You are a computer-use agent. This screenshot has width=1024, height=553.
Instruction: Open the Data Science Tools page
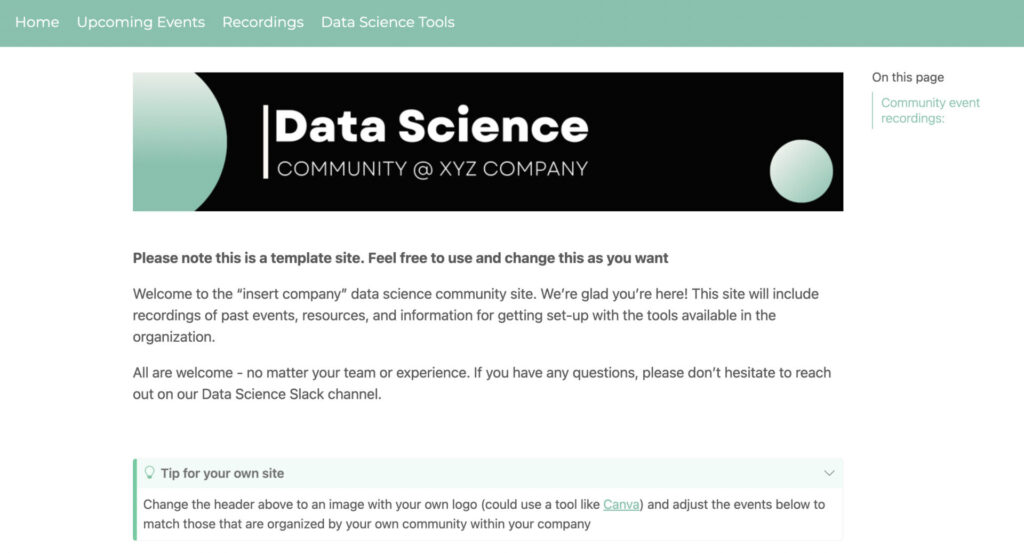[x=388, y=22]
